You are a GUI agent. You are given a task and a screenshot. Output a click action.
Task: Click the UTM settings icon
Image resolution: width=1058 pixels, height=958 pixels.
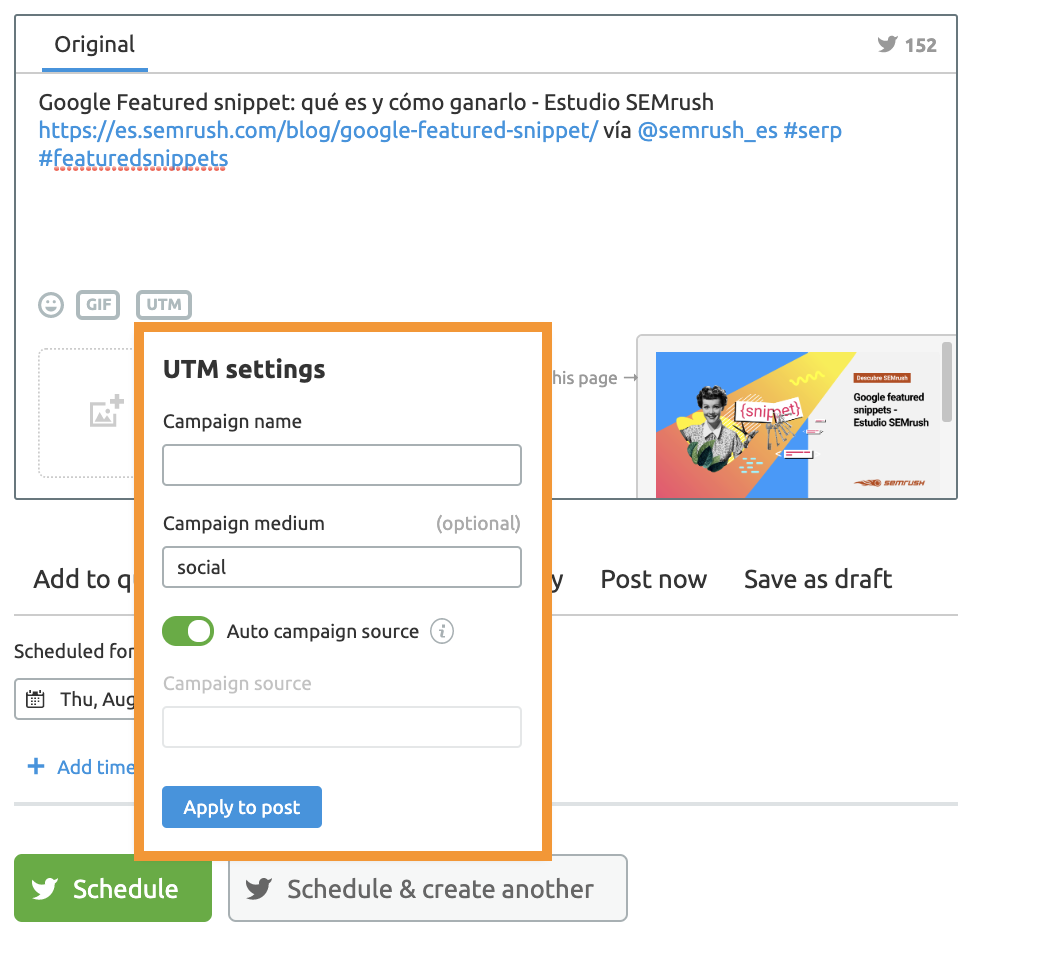pos(164,305)
